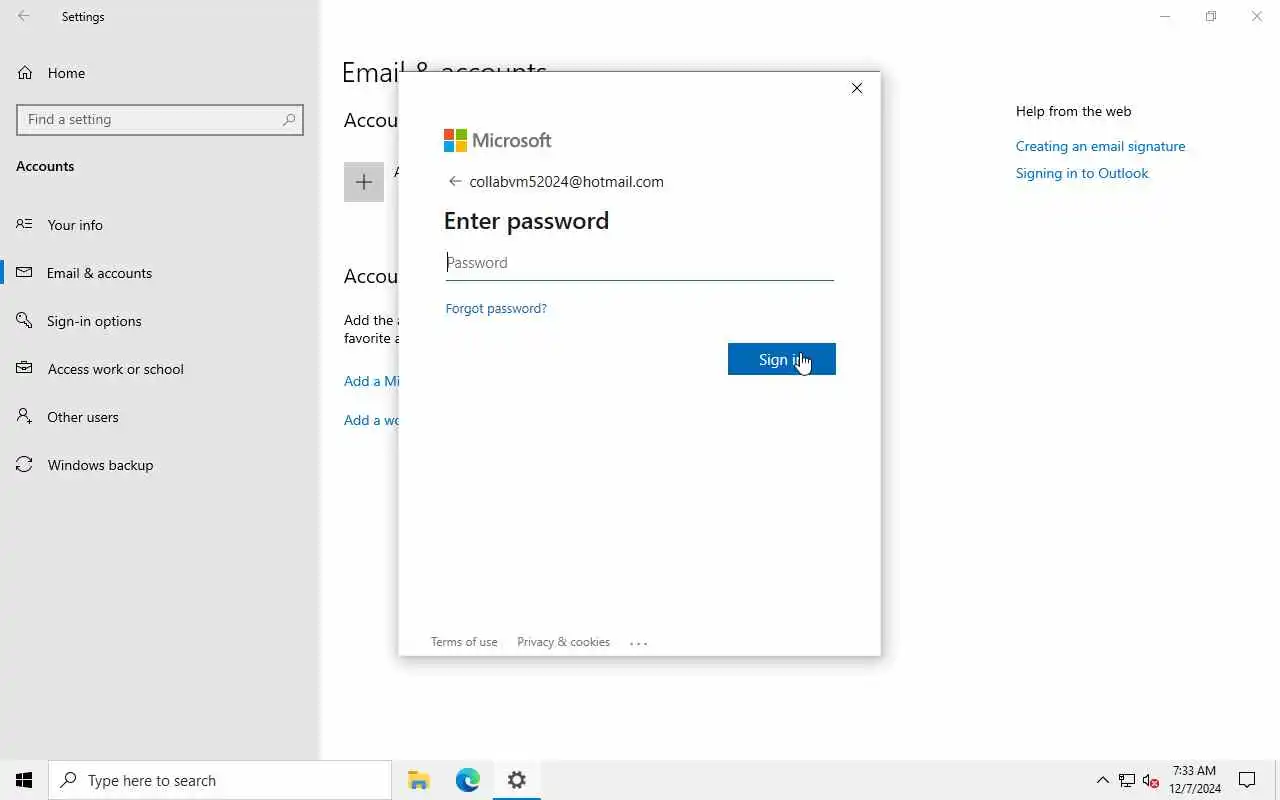Focus the Password input field

tap(639, 263)
